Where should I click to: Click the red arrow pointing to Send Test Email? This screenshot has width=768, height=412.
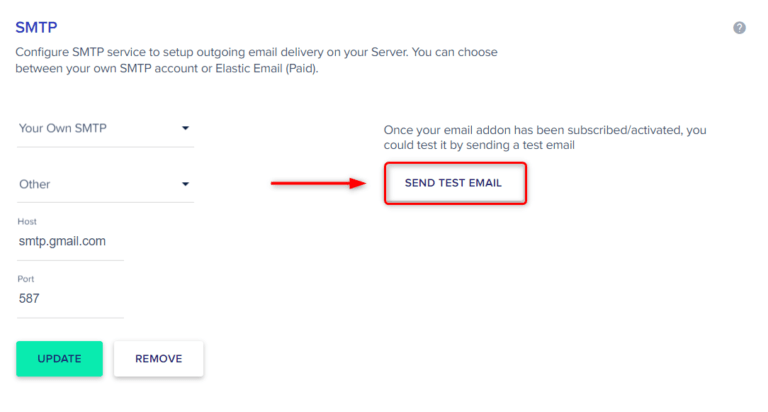point(319,184)
